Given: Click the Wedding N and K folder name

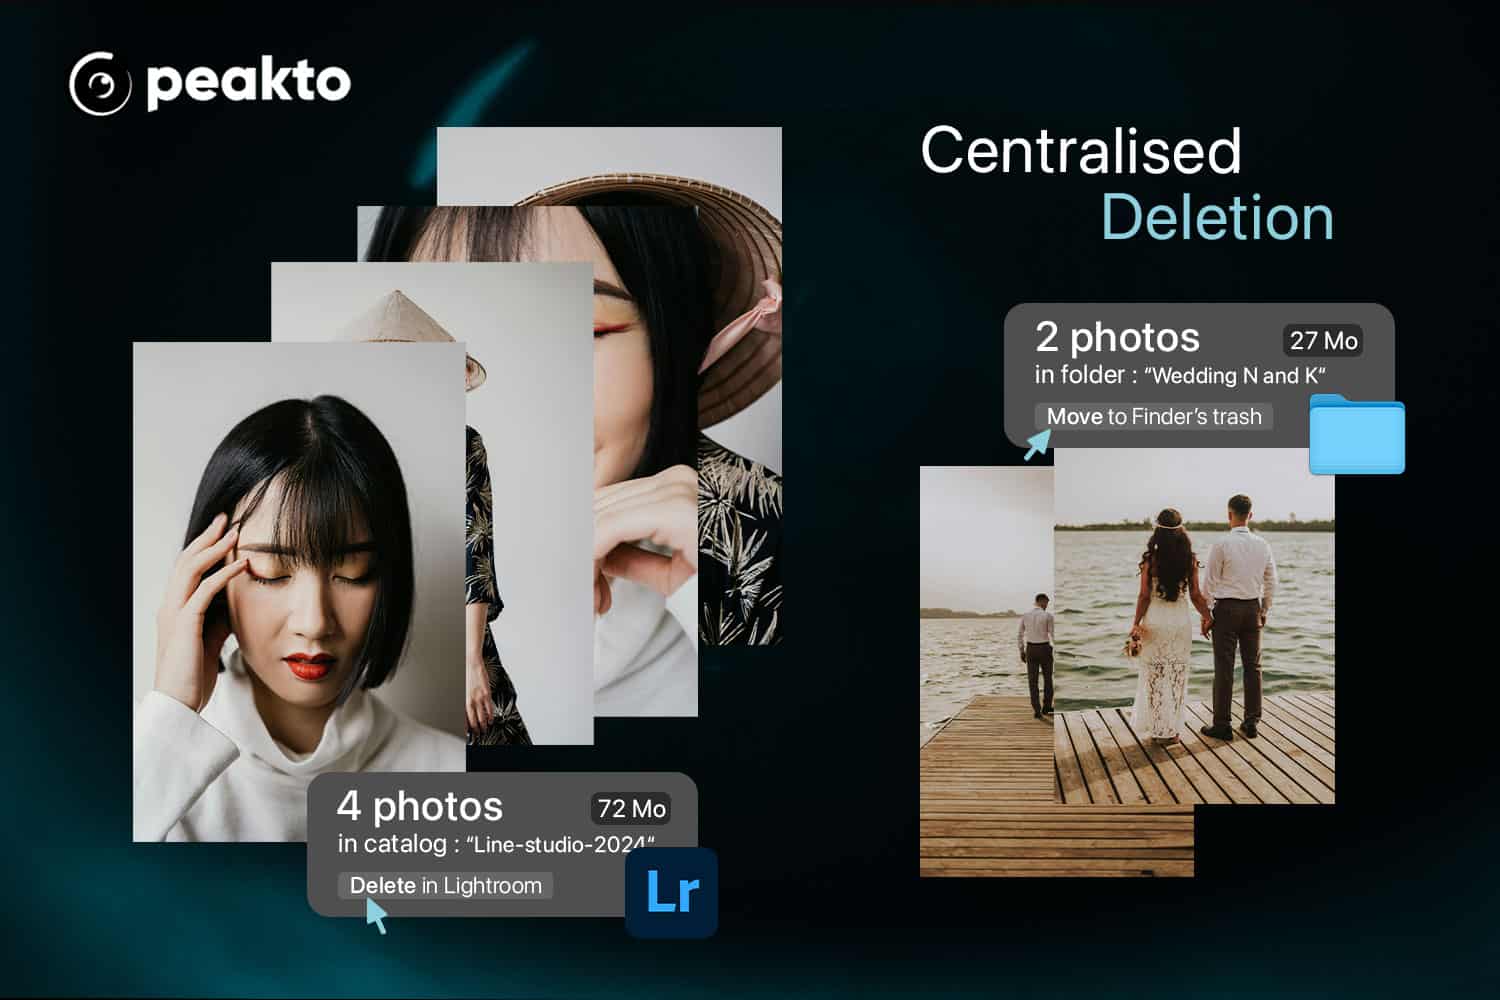Looking at the screenshot, I should pos(1235,376).
